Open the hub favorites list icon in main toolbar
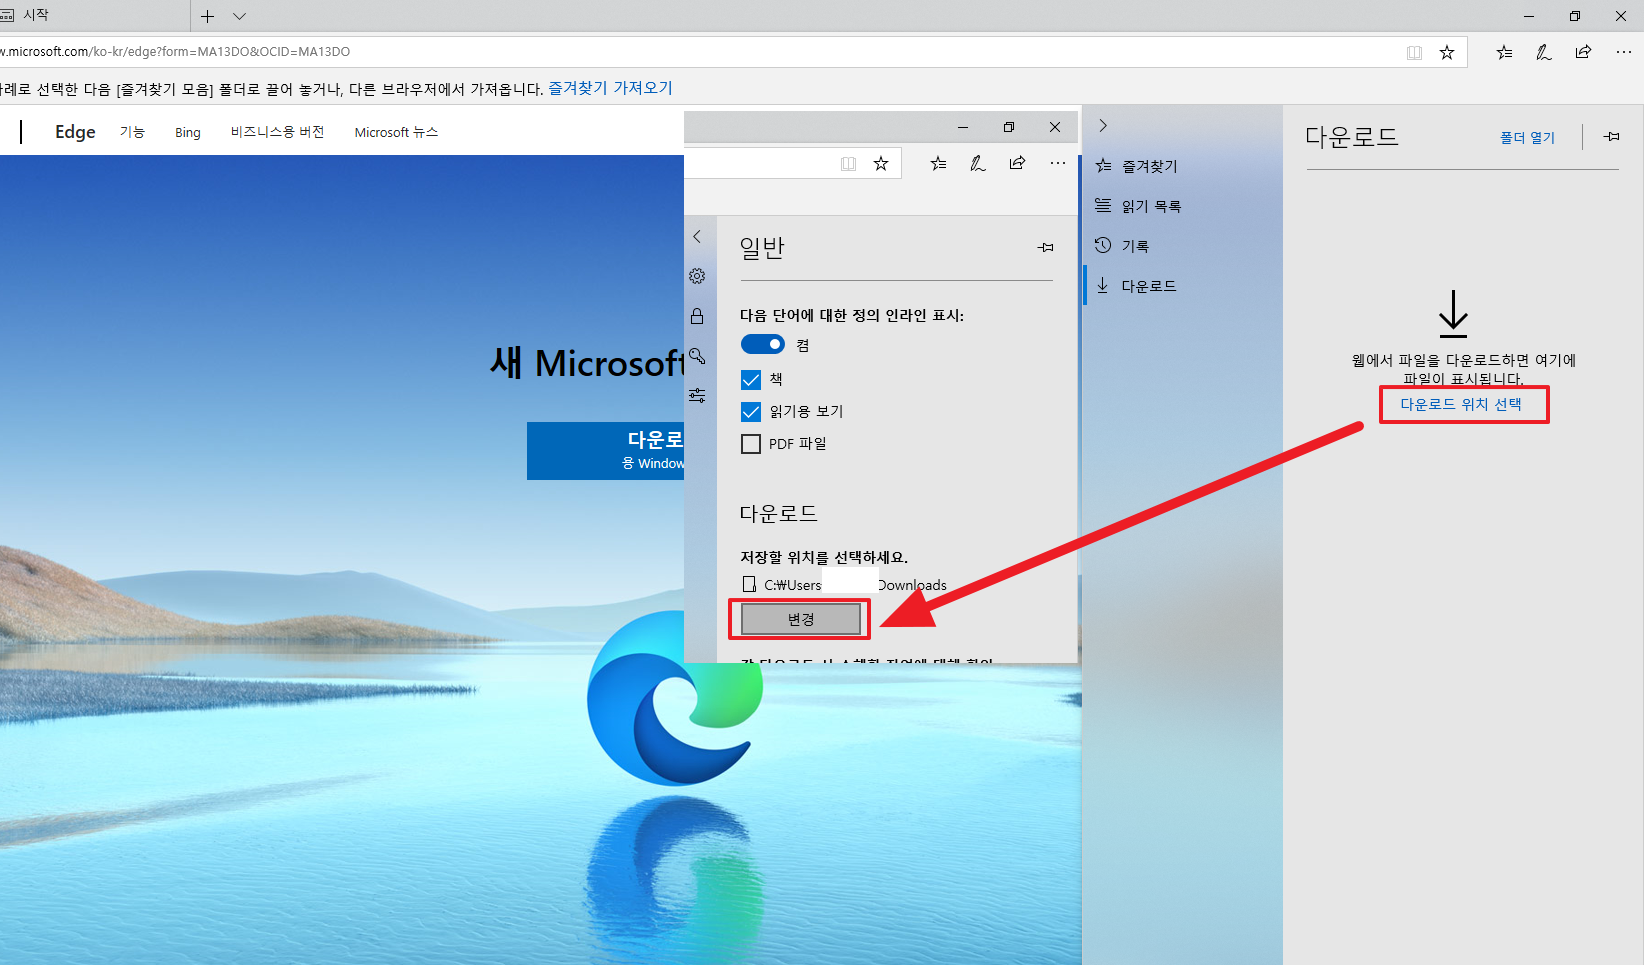The width and height of the screenshot is (1644, 965). [x=1504, y=52]
